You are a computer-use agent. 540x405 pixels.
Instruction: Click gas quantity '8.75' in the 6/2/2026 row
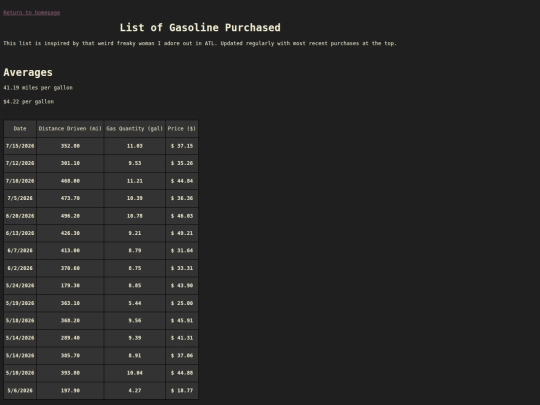135,268
